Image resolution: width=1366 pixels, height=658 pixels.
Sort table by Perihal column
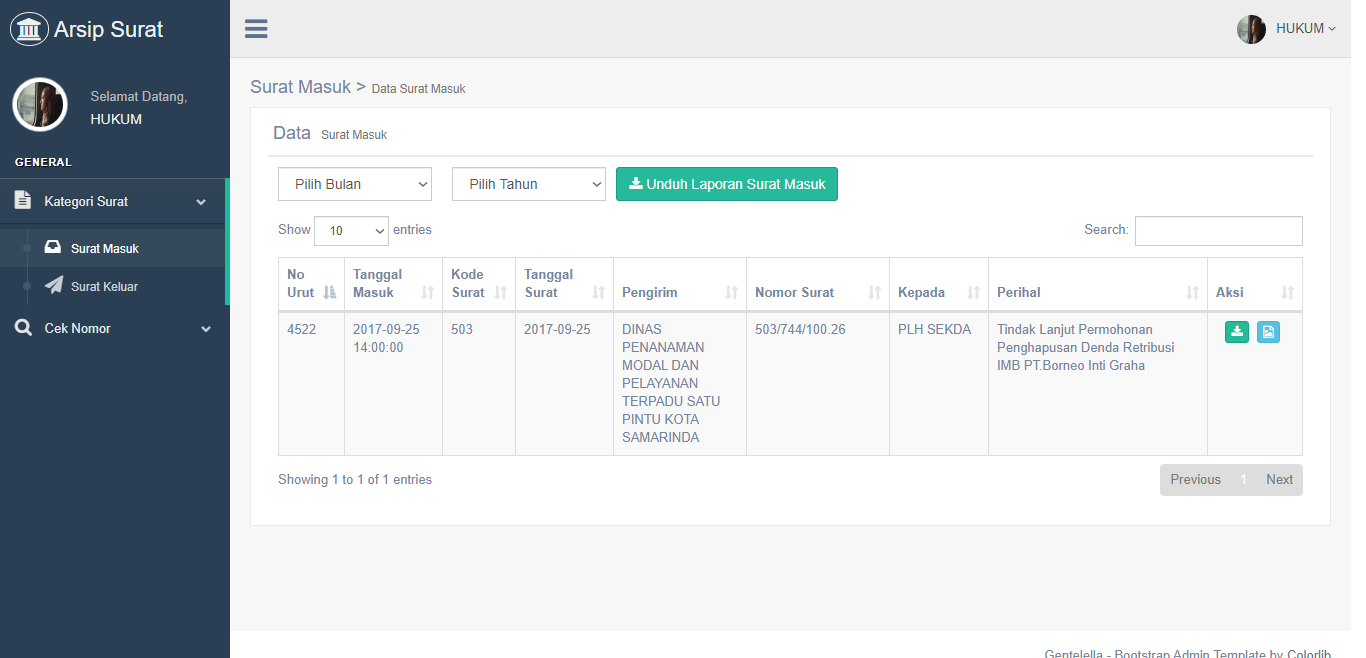click(1097, 292)
